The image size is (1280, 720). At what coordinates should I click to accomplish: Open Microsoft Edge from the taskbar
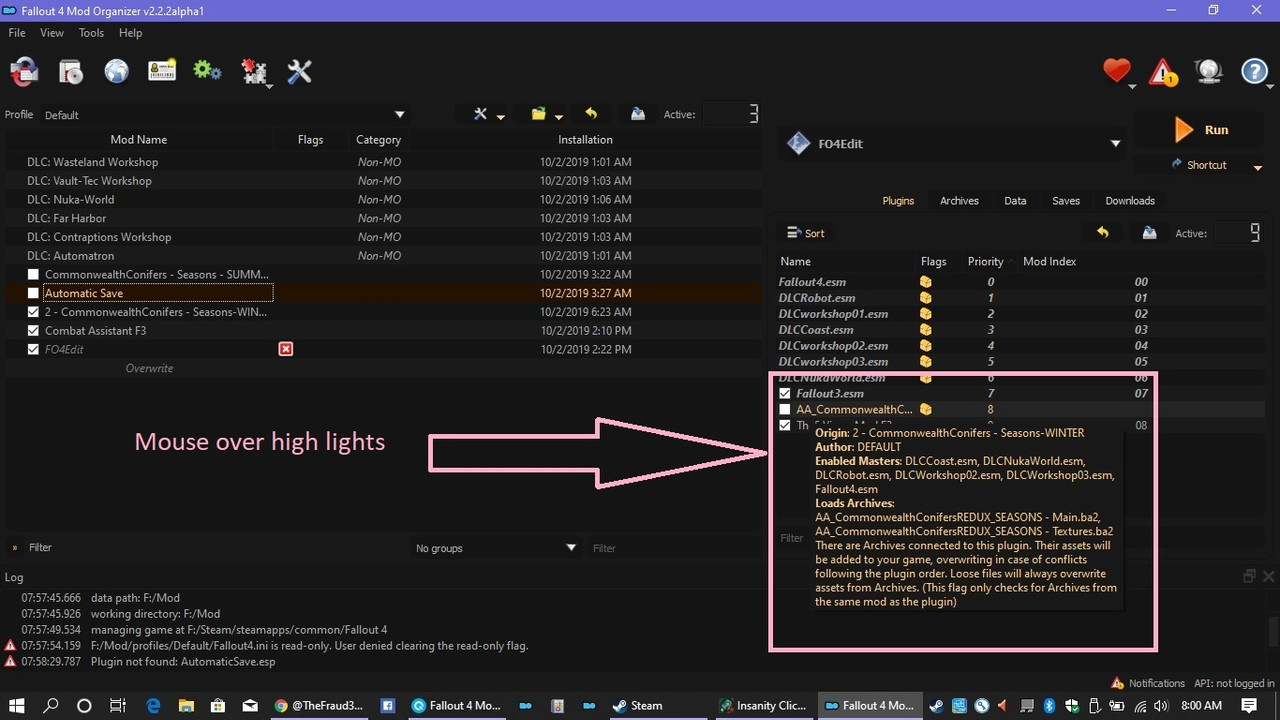(154, 705)
